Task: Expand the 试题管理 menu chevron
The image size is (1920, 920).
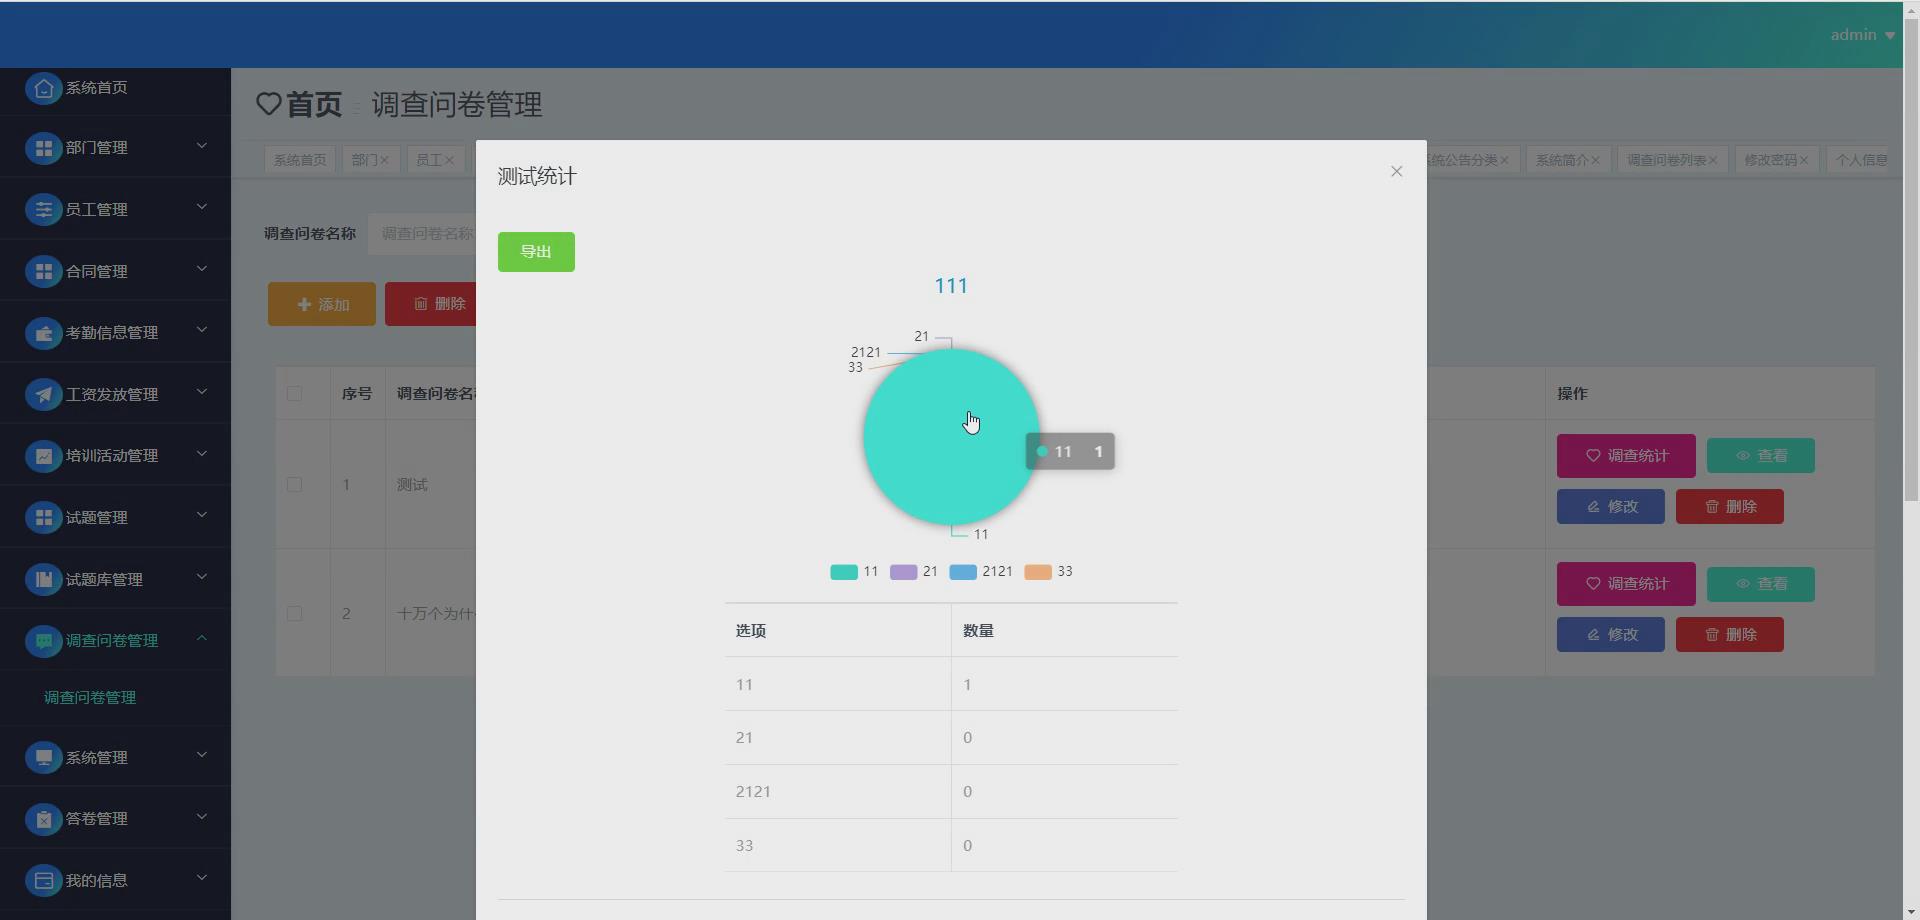Action: tap(202, 515)
